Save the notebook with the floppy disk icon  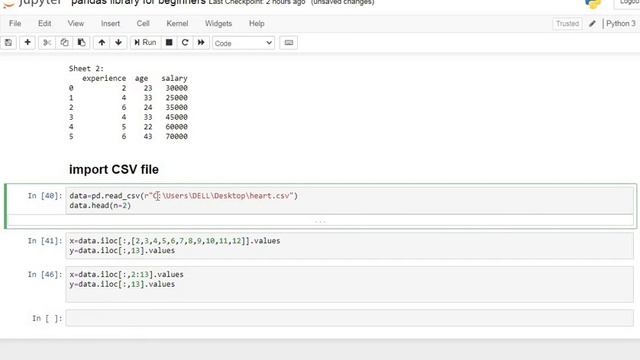click(x=9, y=42)
